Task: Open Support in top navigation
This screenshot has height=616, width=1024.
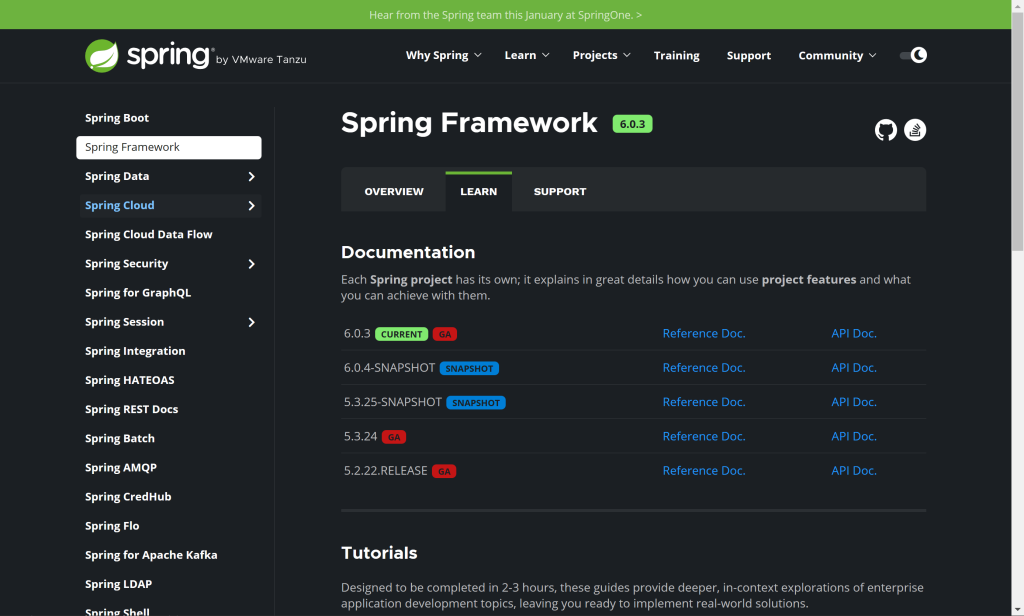Action: pos(748,56)
